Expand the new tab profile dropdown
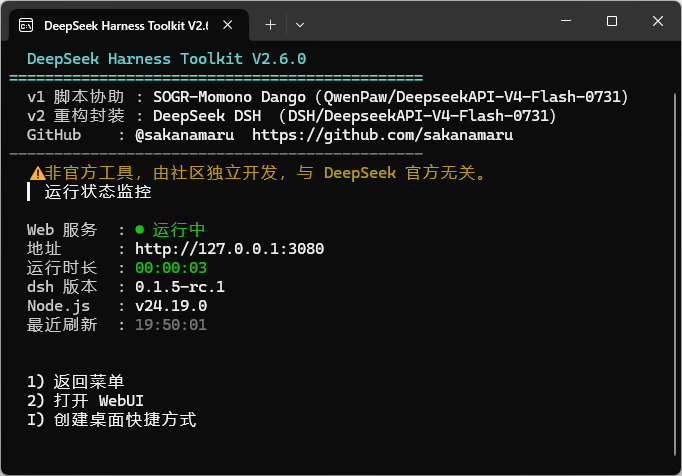Image resolution: width=682 pixels, height=476 pixels. point(300,25)
